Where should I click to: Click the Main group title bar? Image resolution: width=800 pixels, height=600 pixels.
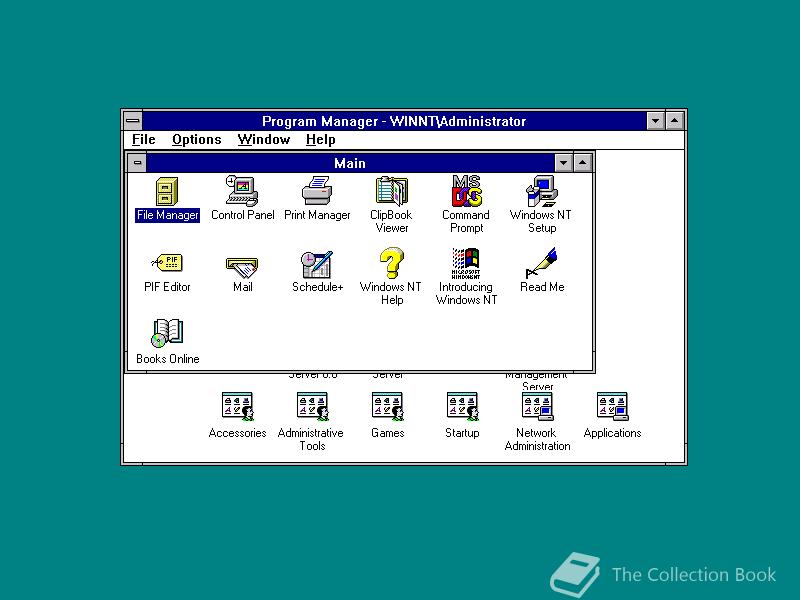pyautogui.click(x=350, y=163)
